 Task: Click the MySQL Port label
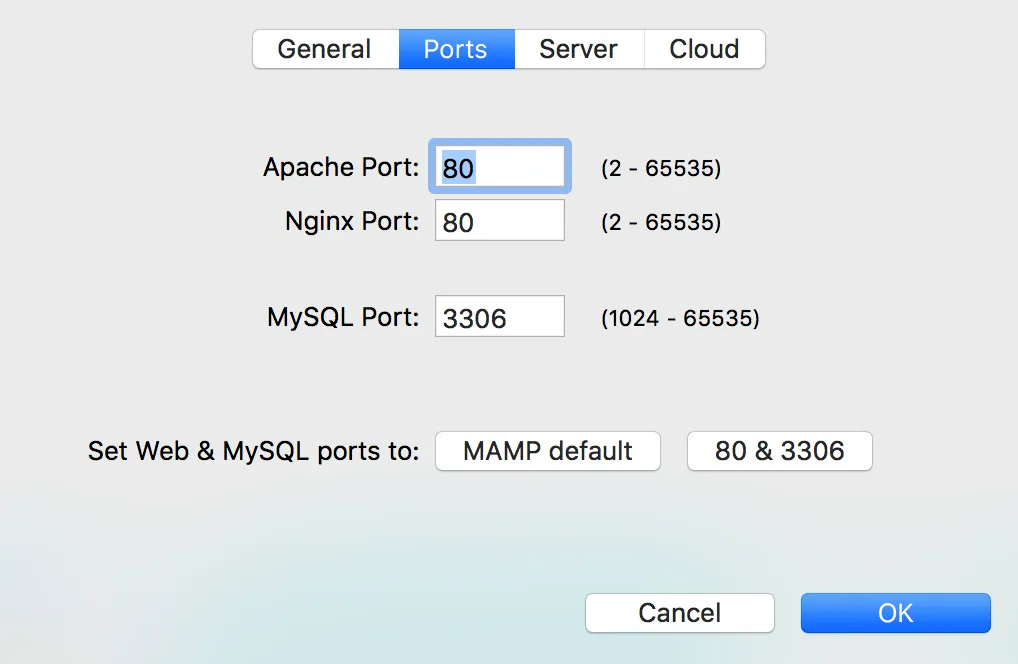pos(343,317)
